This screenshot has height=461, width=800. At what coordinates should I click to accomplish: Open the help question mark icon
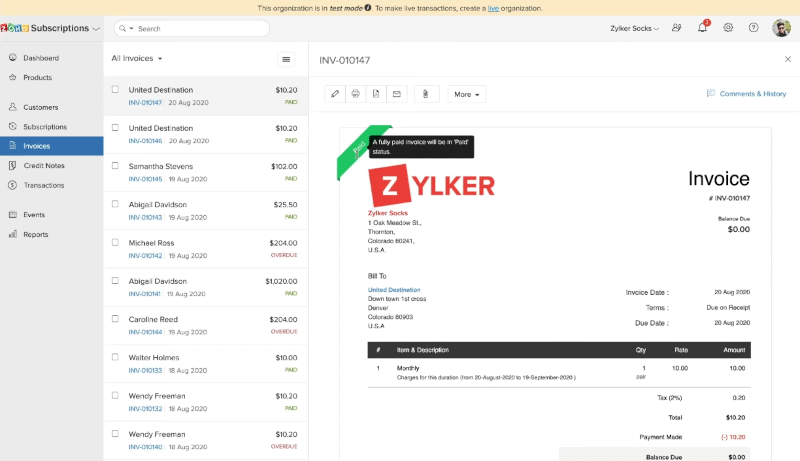pos(754,28)
